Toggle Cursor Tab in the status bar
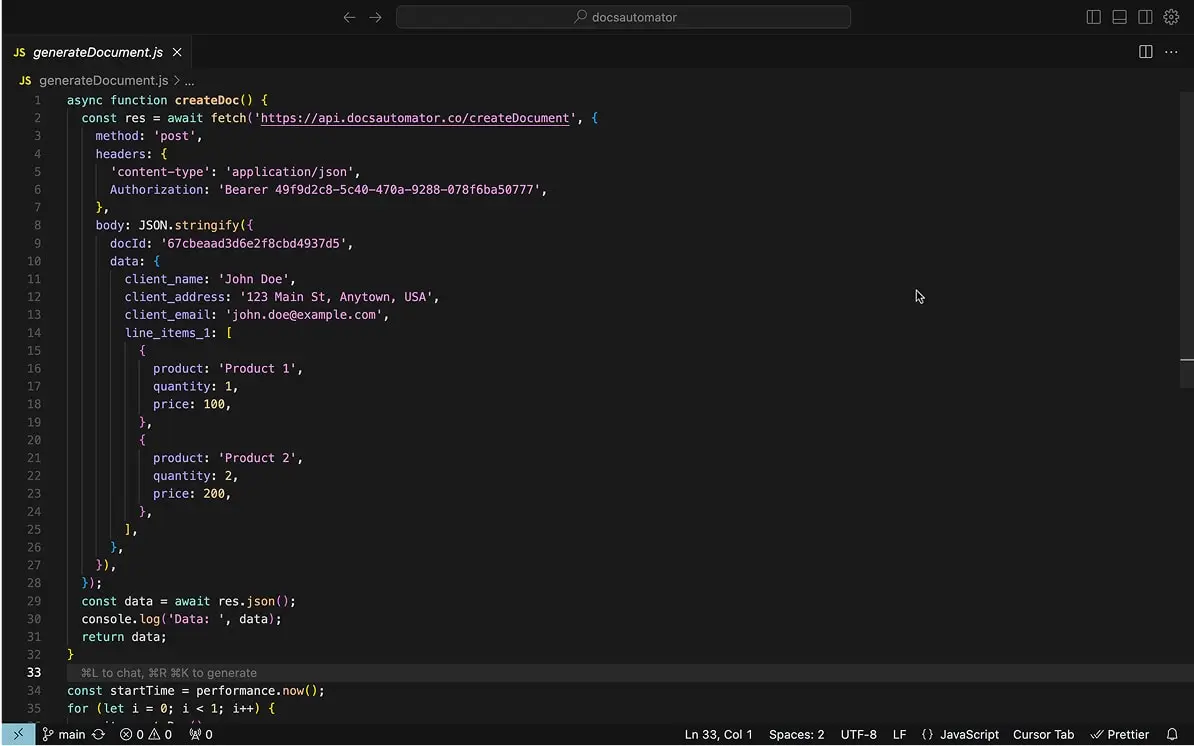The width and height of the screenshot is (1194, 746). [x=1043, y=734]
